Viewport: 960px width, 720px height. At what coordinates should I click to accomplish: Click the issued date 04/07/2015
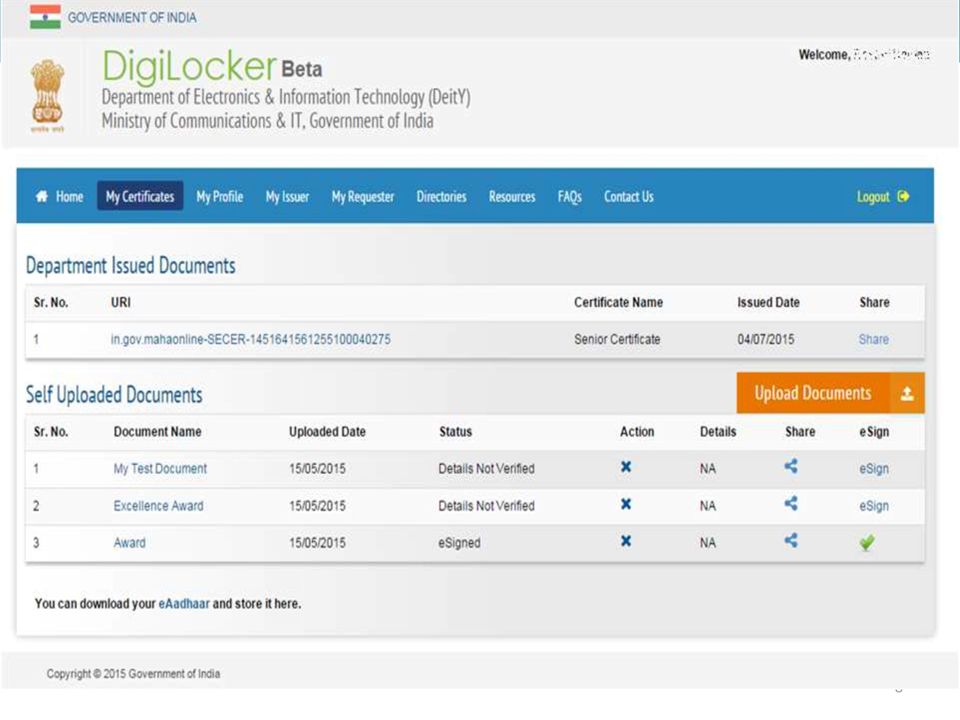point(765,339)
